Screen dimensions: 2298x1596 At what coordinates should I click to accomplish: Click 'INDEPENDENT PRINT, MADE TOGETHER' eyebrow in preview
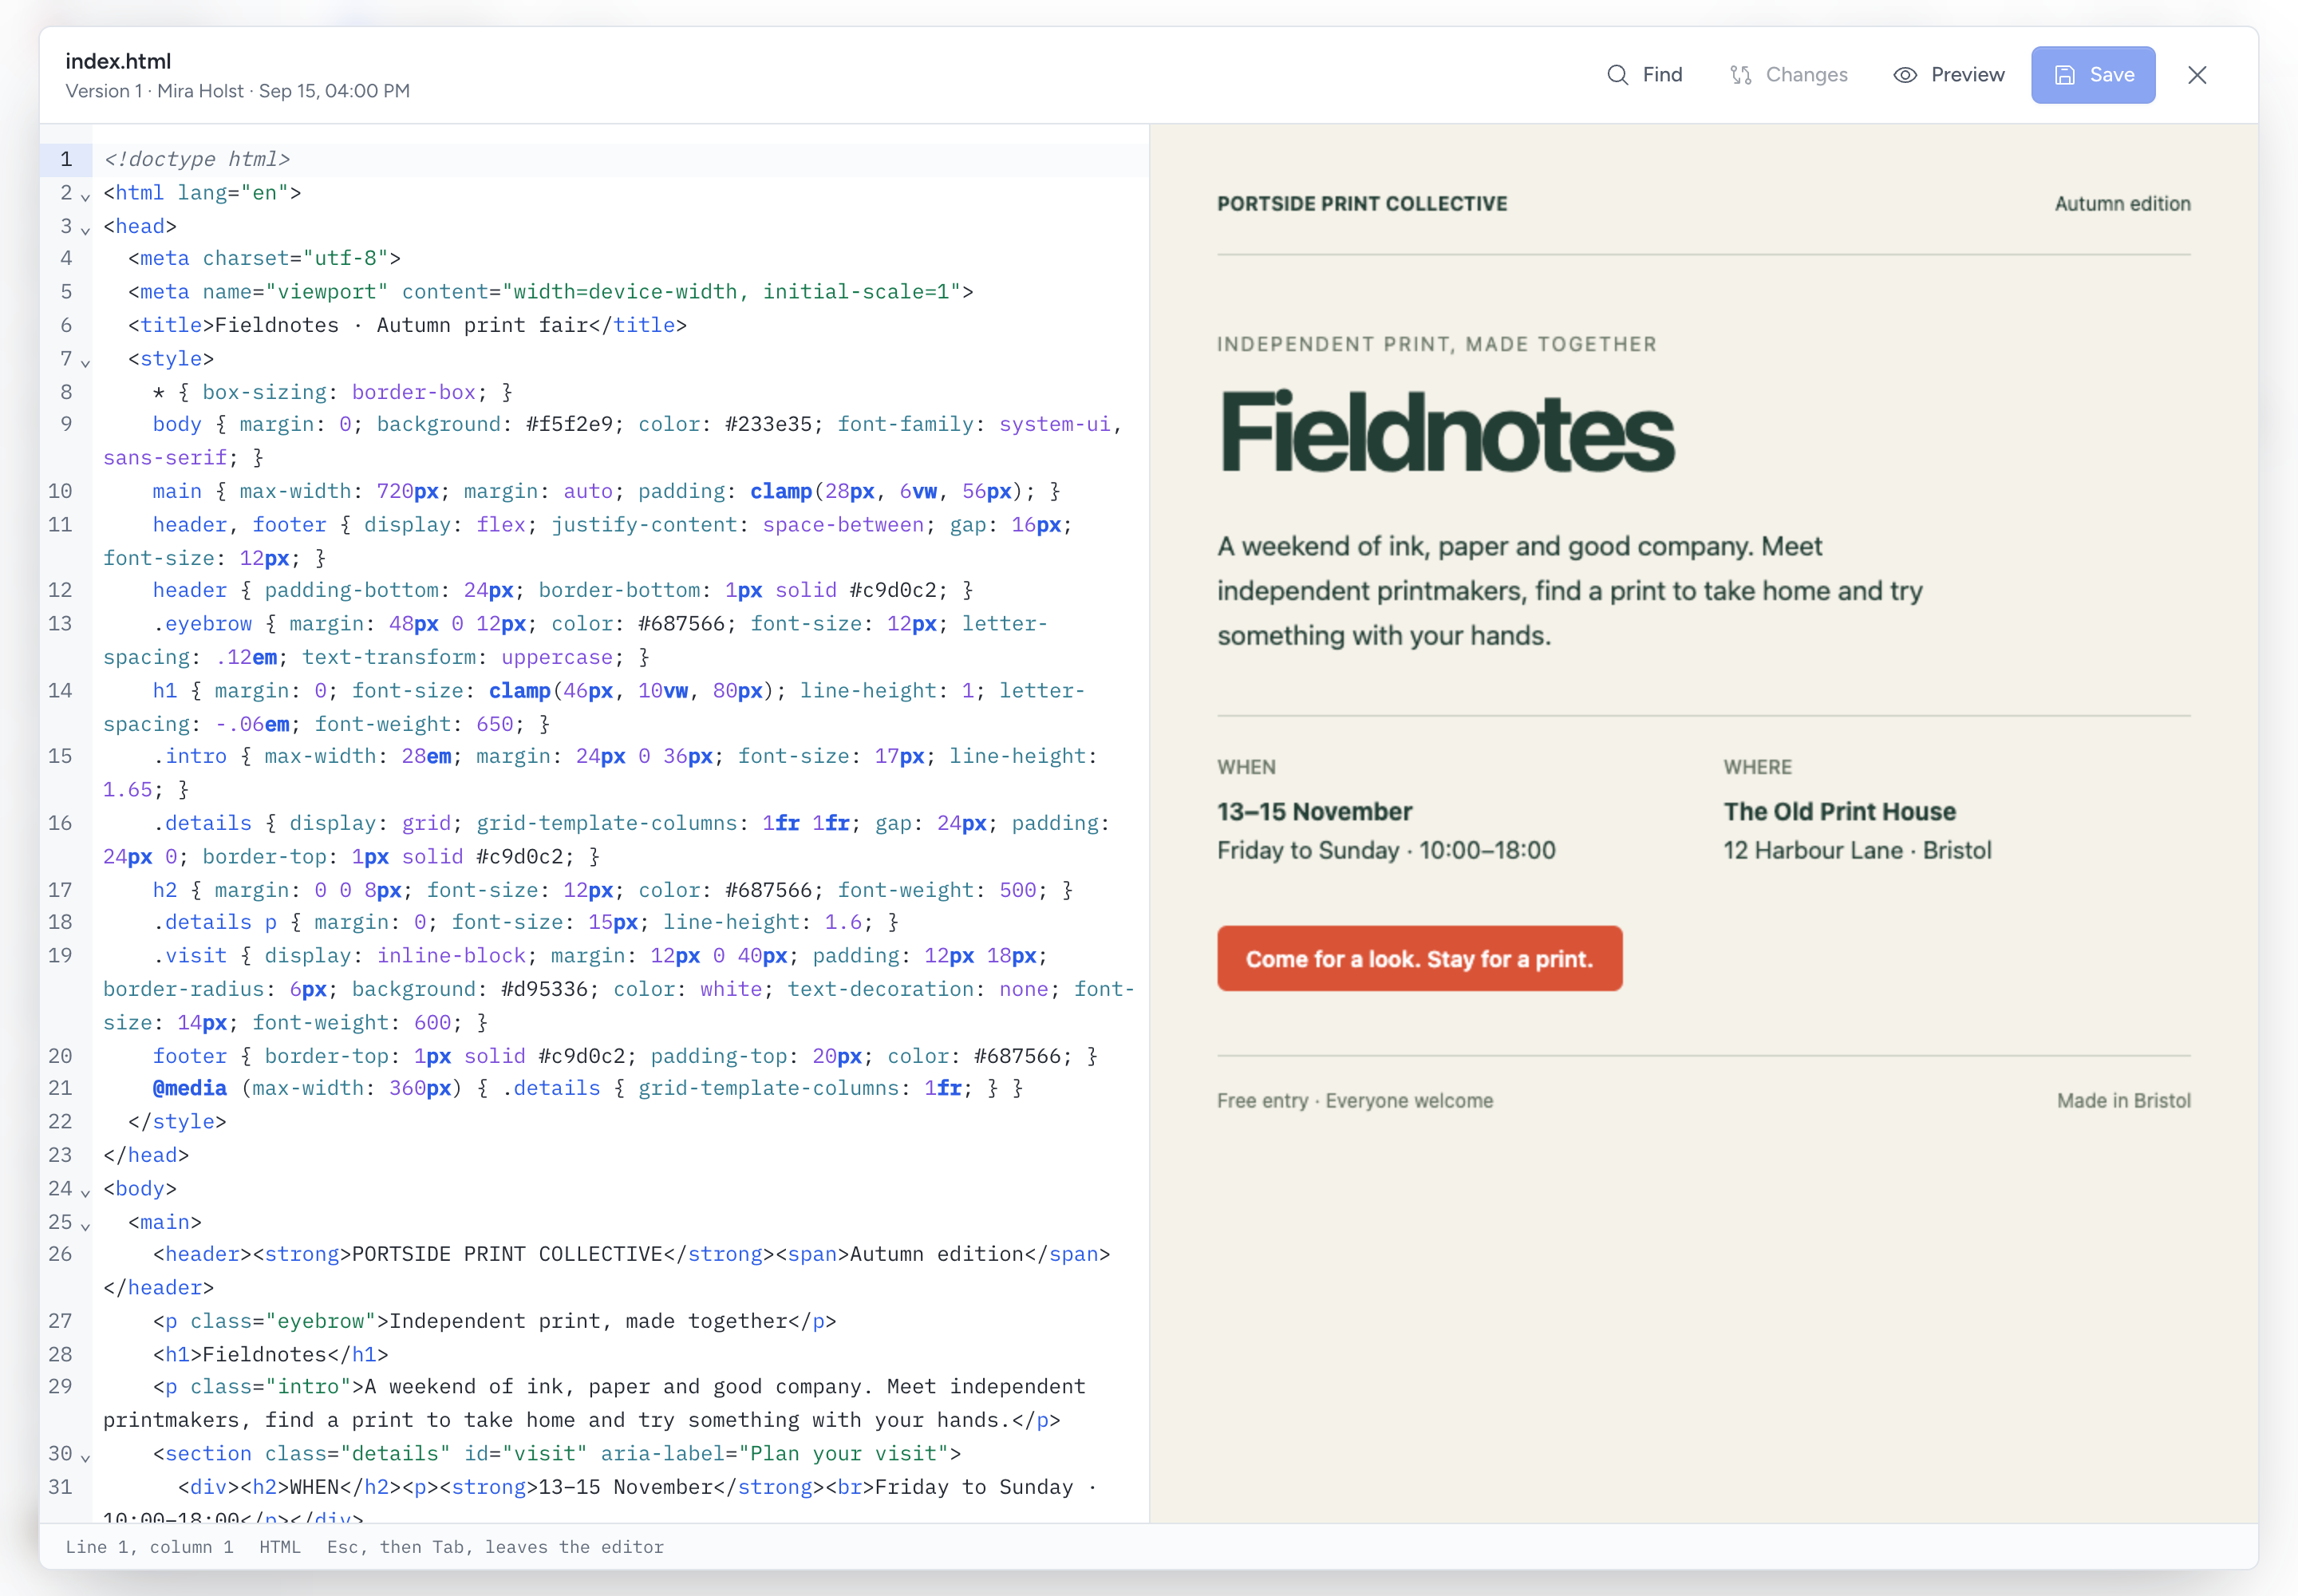(x=1436, y=344)
